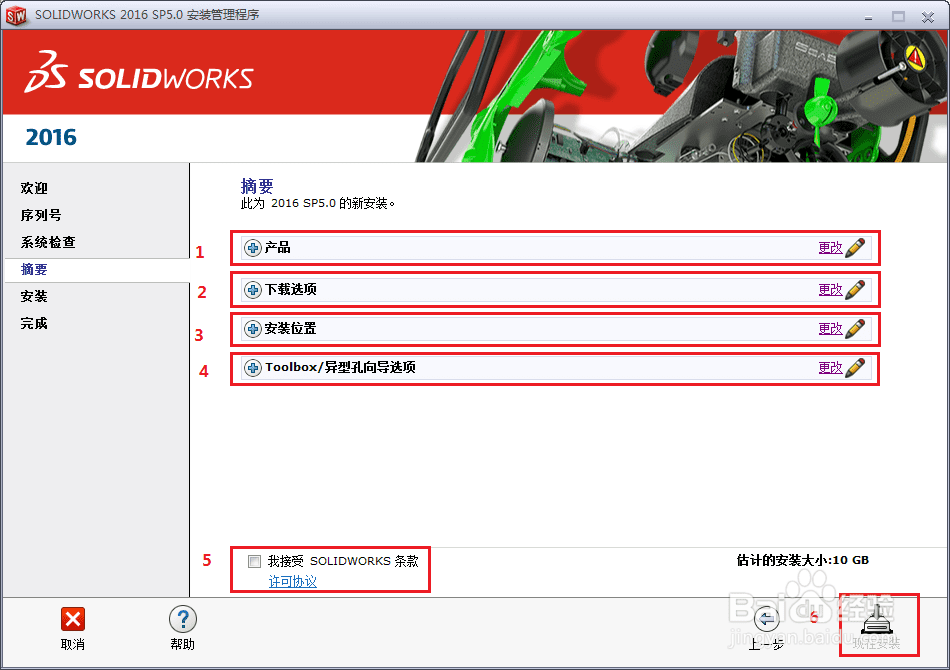Screen dimensions: 950x670
Task: Expand the 产品 section plus icon
Action: click(253, 248)
